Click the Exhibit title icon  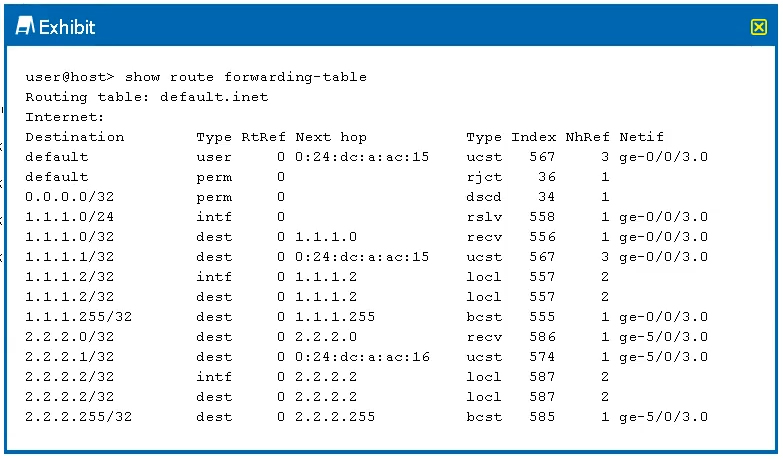pos(25,25)
